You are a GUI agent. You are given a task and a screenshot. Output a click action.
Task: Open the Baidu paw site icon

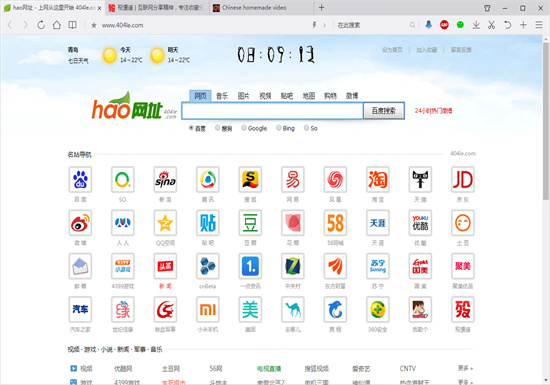(80, 180)
